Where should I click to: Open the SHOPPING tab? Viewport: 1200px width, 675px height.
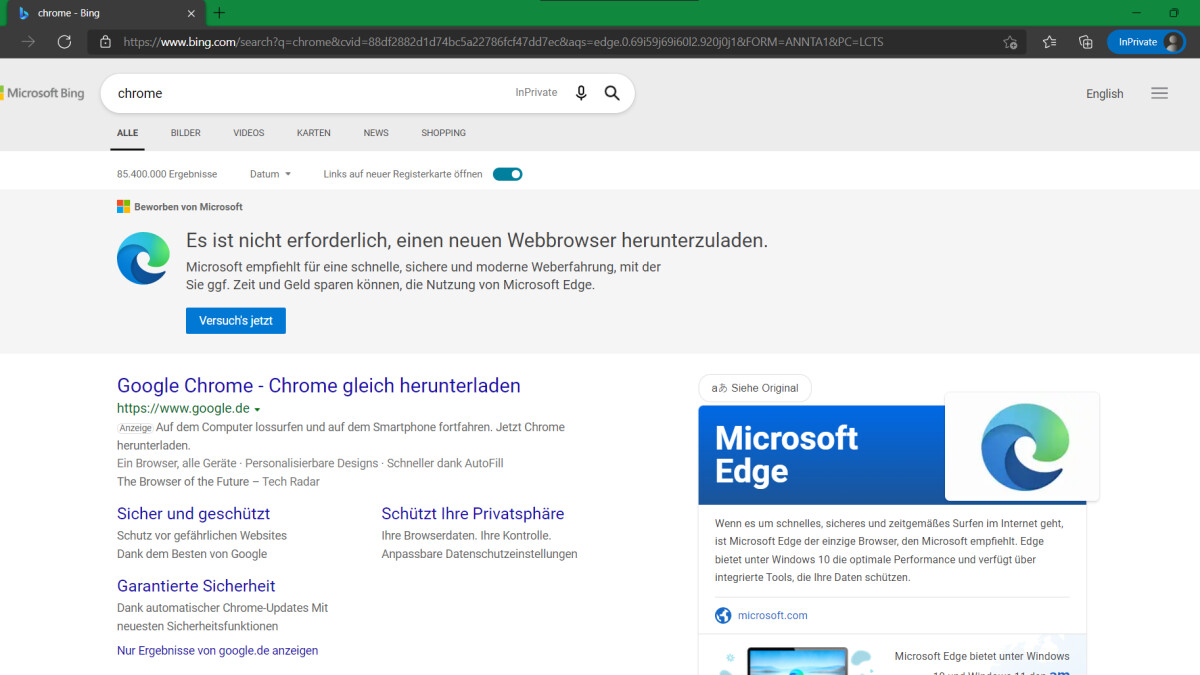(443, 133)
